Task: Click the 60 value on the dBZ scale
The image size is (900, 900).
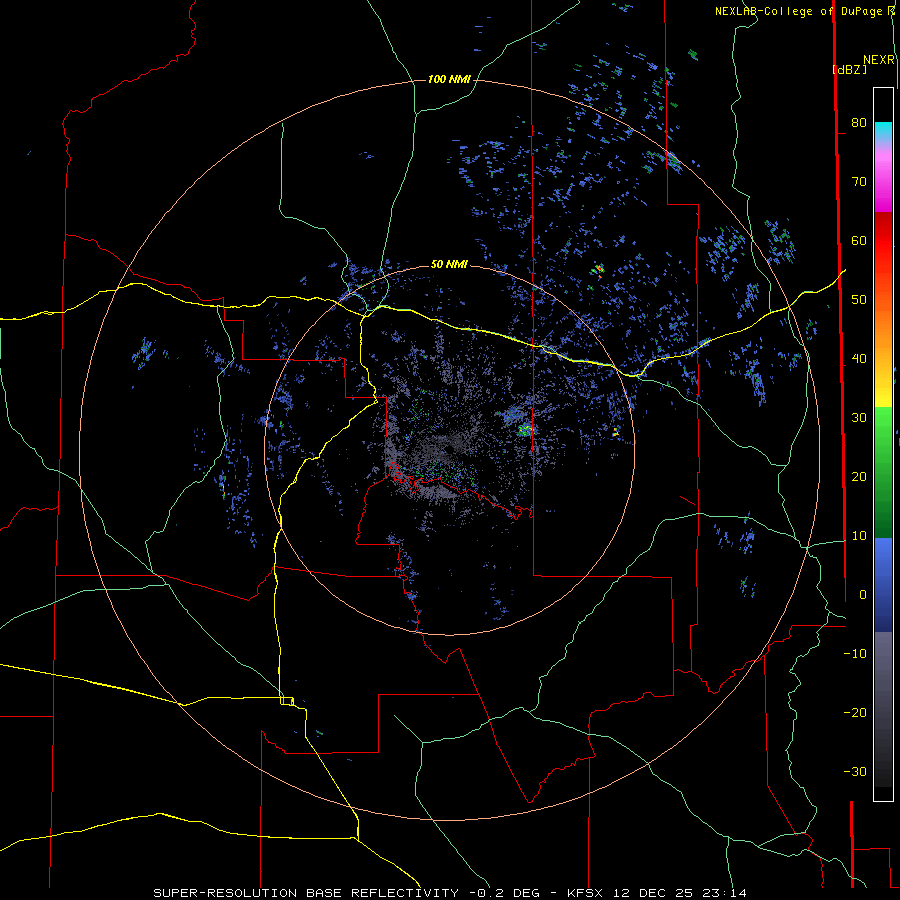Action: 859,241
